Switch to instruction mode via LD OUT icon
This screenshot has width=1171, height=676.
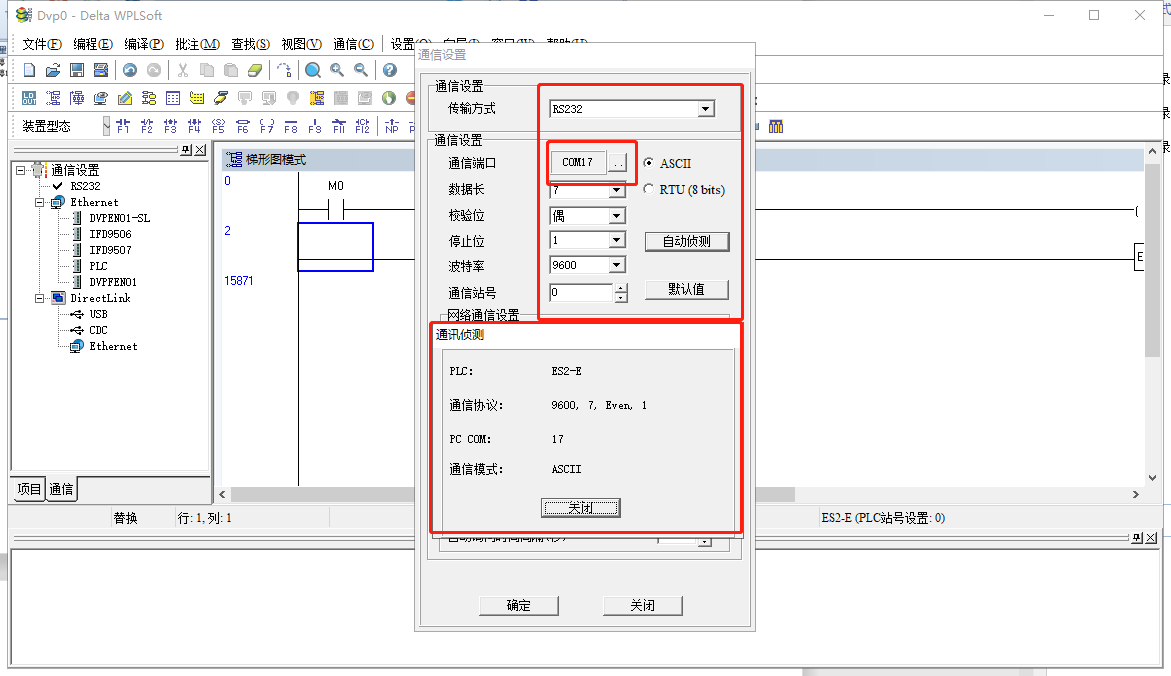pos(29,98)
